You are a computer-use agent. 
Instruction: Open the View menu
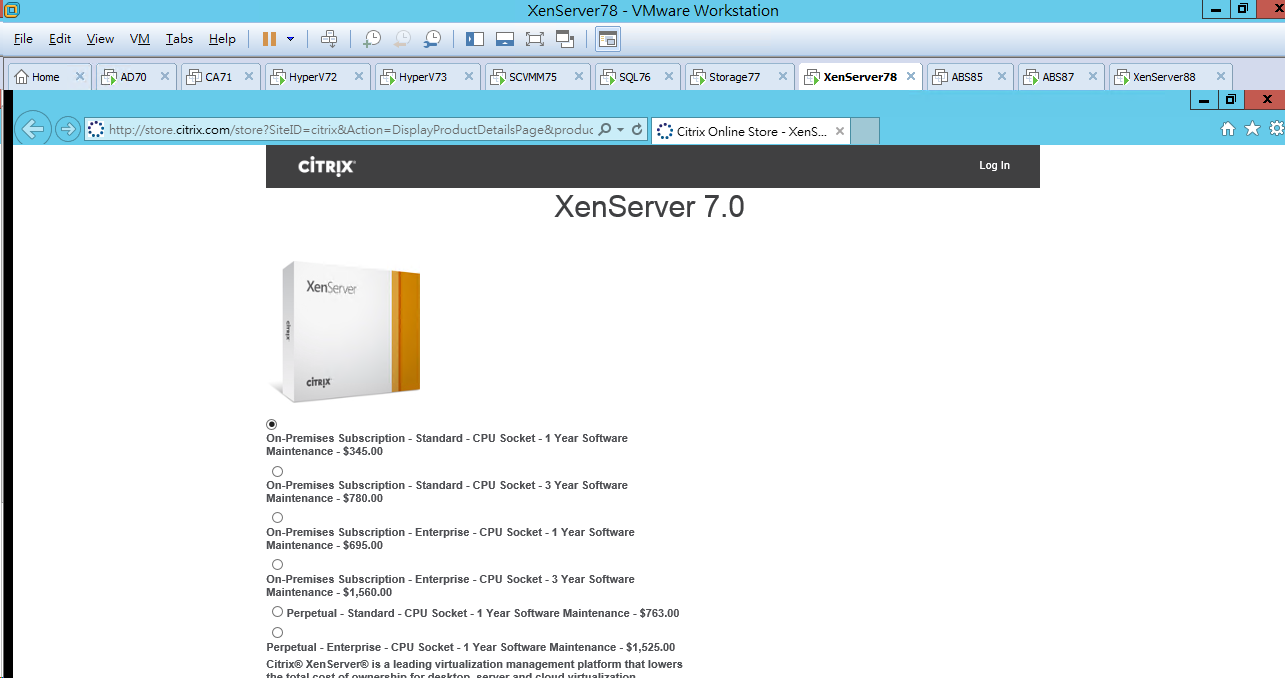click(100, 39)
